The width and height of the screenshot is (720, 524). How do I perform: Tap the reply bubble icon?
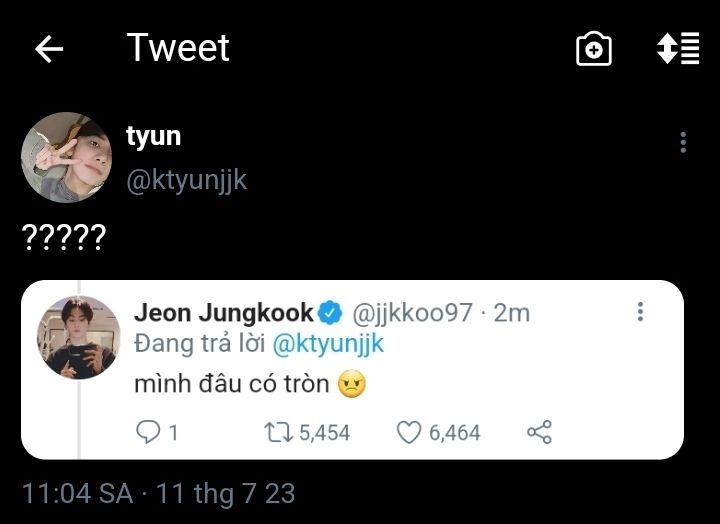pyautogui.click(x=147, y=432)
